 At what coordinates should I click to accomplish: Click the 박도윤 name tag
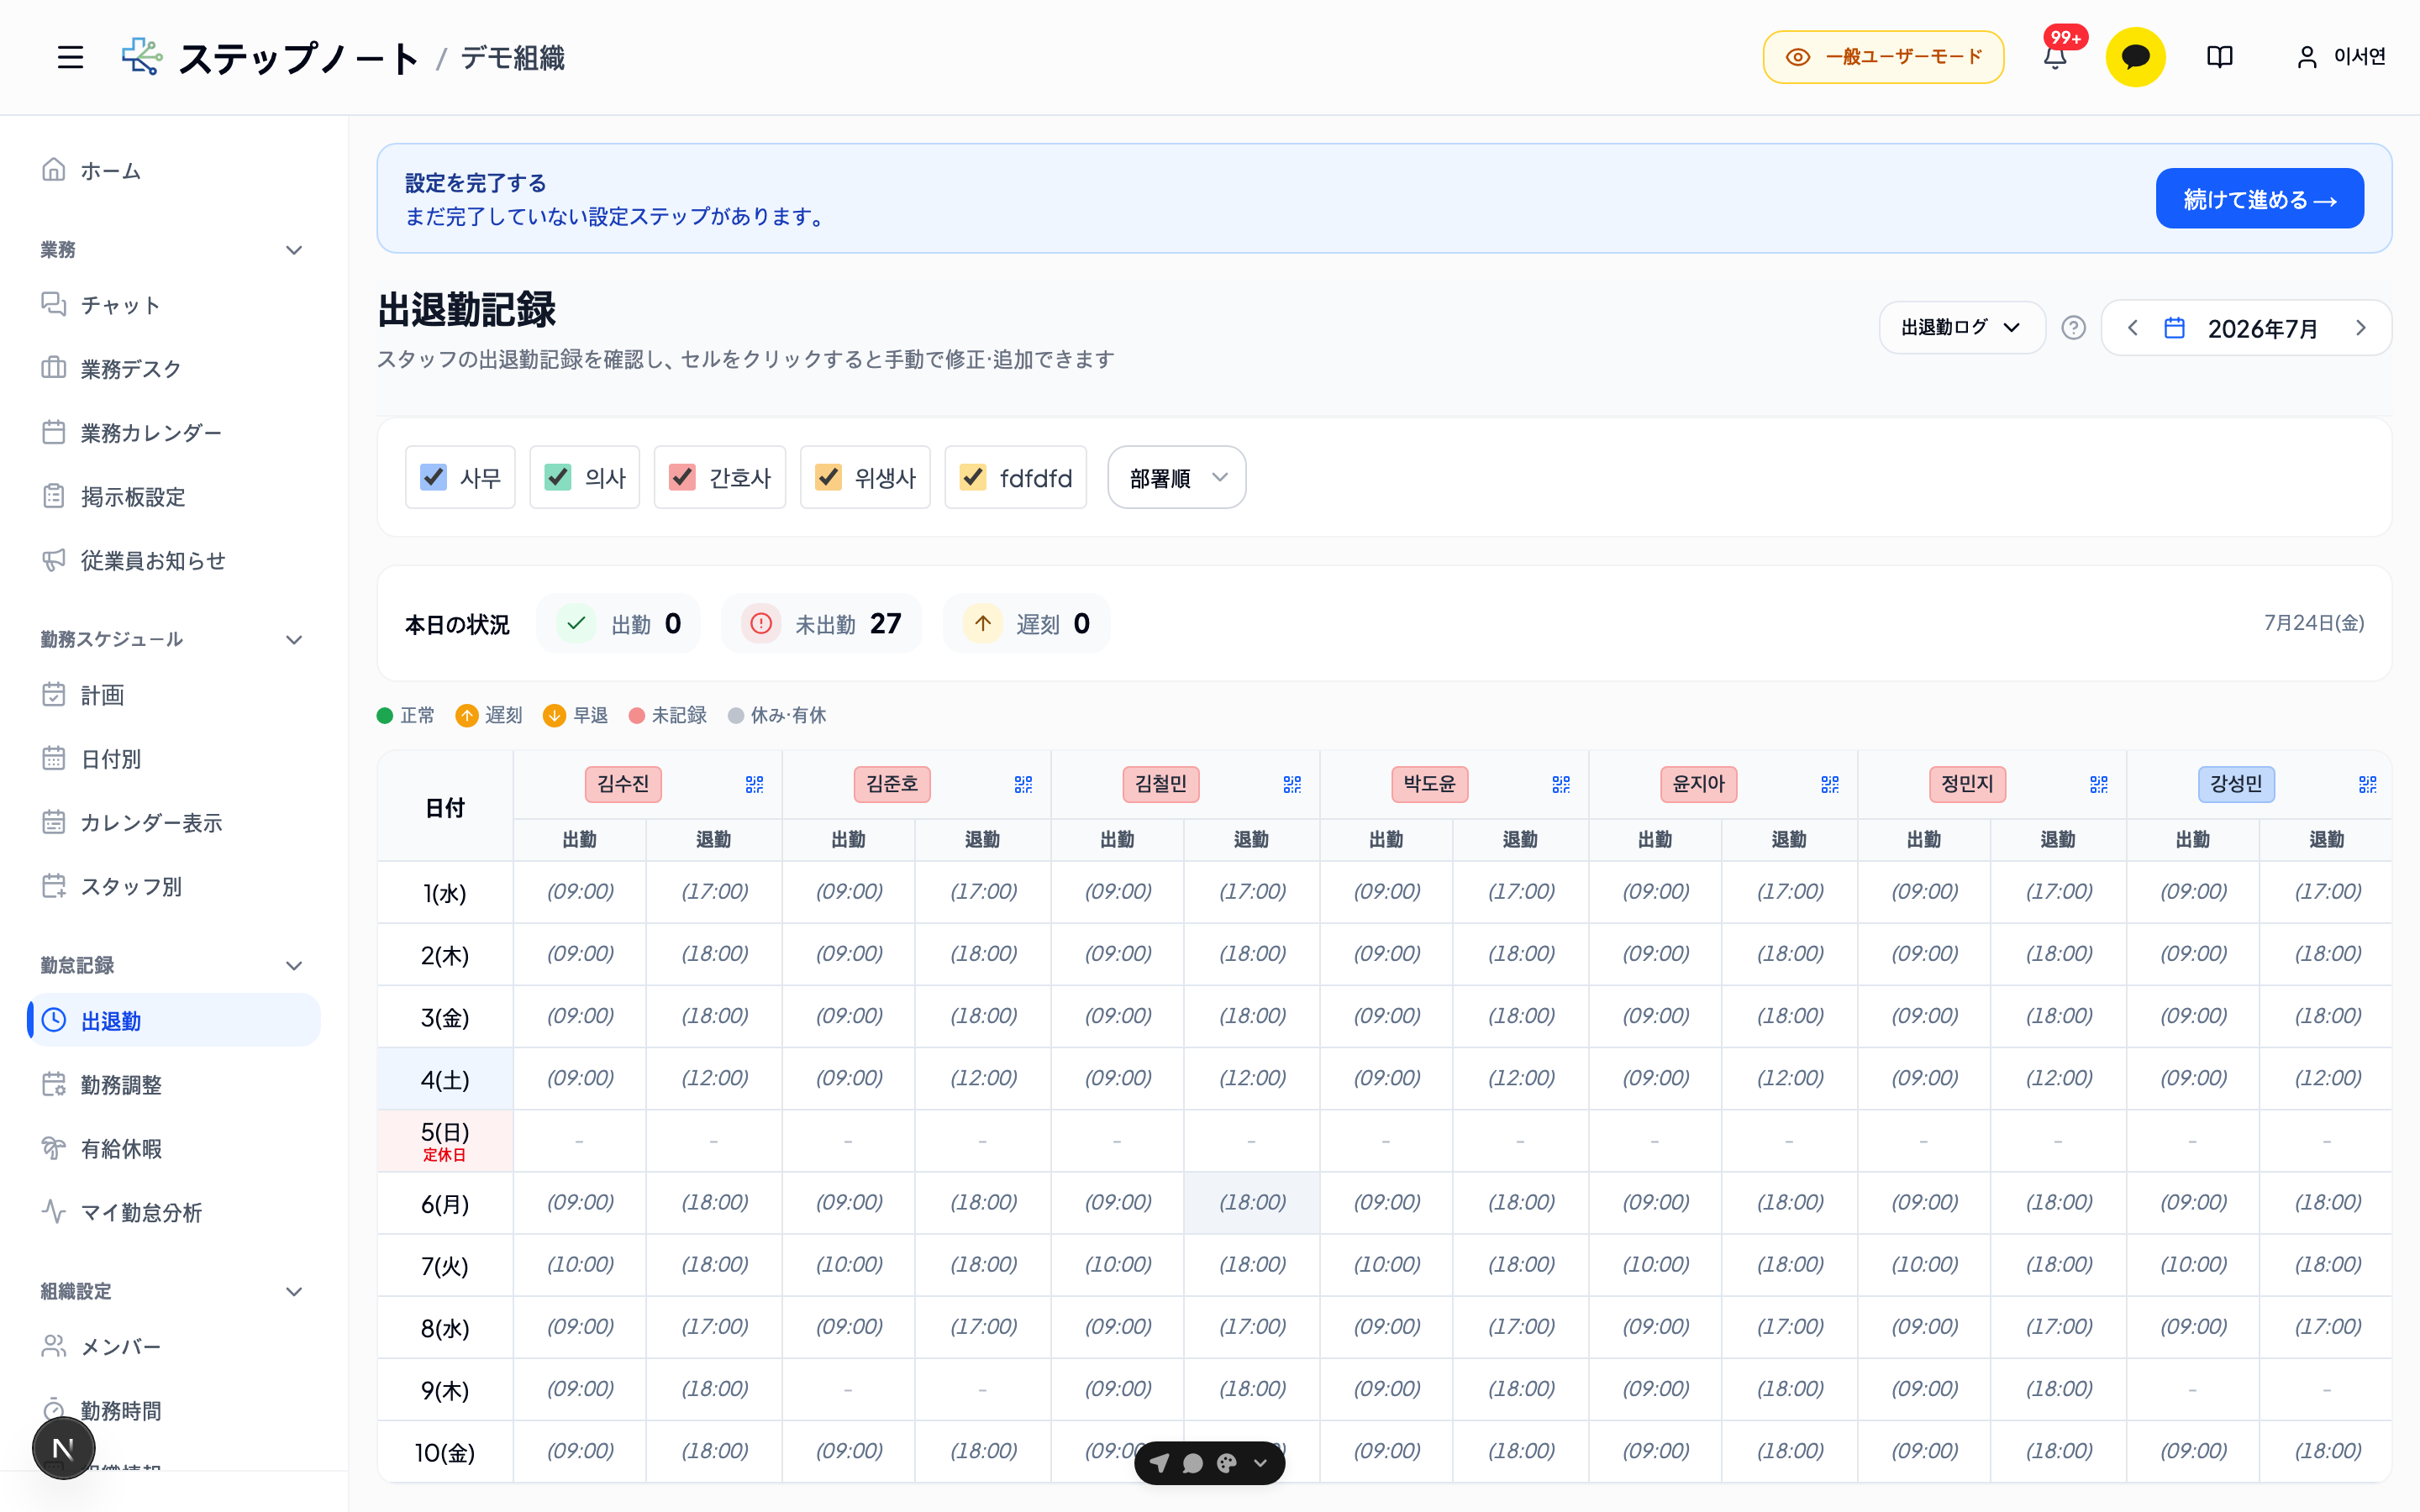pos(1430,784)
